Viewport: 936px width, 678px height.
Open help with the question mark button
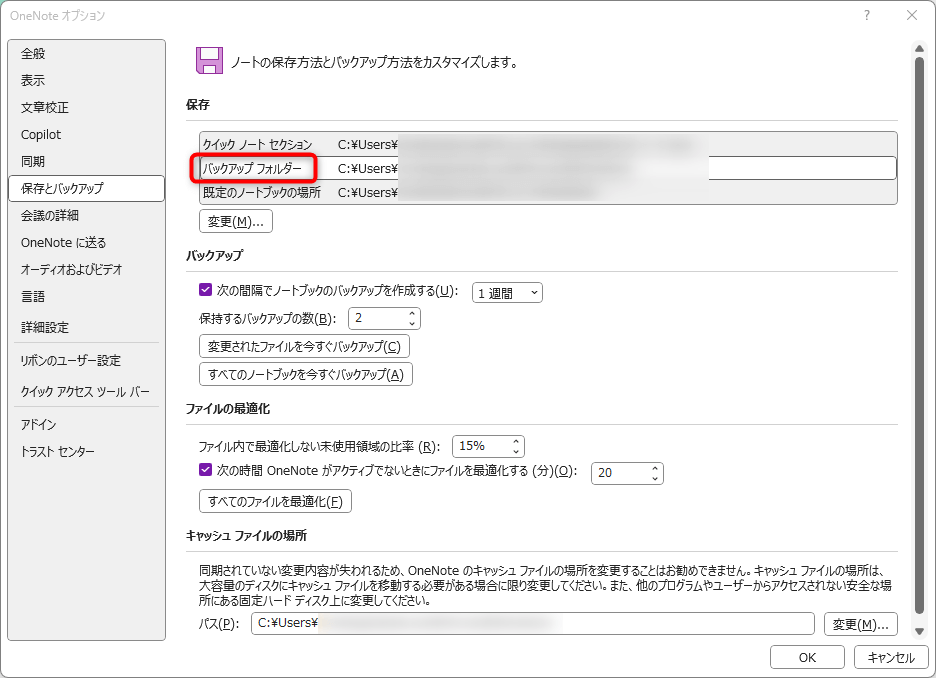[867, 16]
